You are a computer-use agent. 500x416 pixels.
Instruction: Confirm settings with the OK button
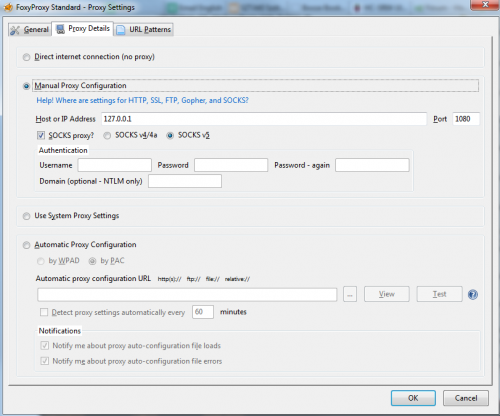(x=413, y=398)
